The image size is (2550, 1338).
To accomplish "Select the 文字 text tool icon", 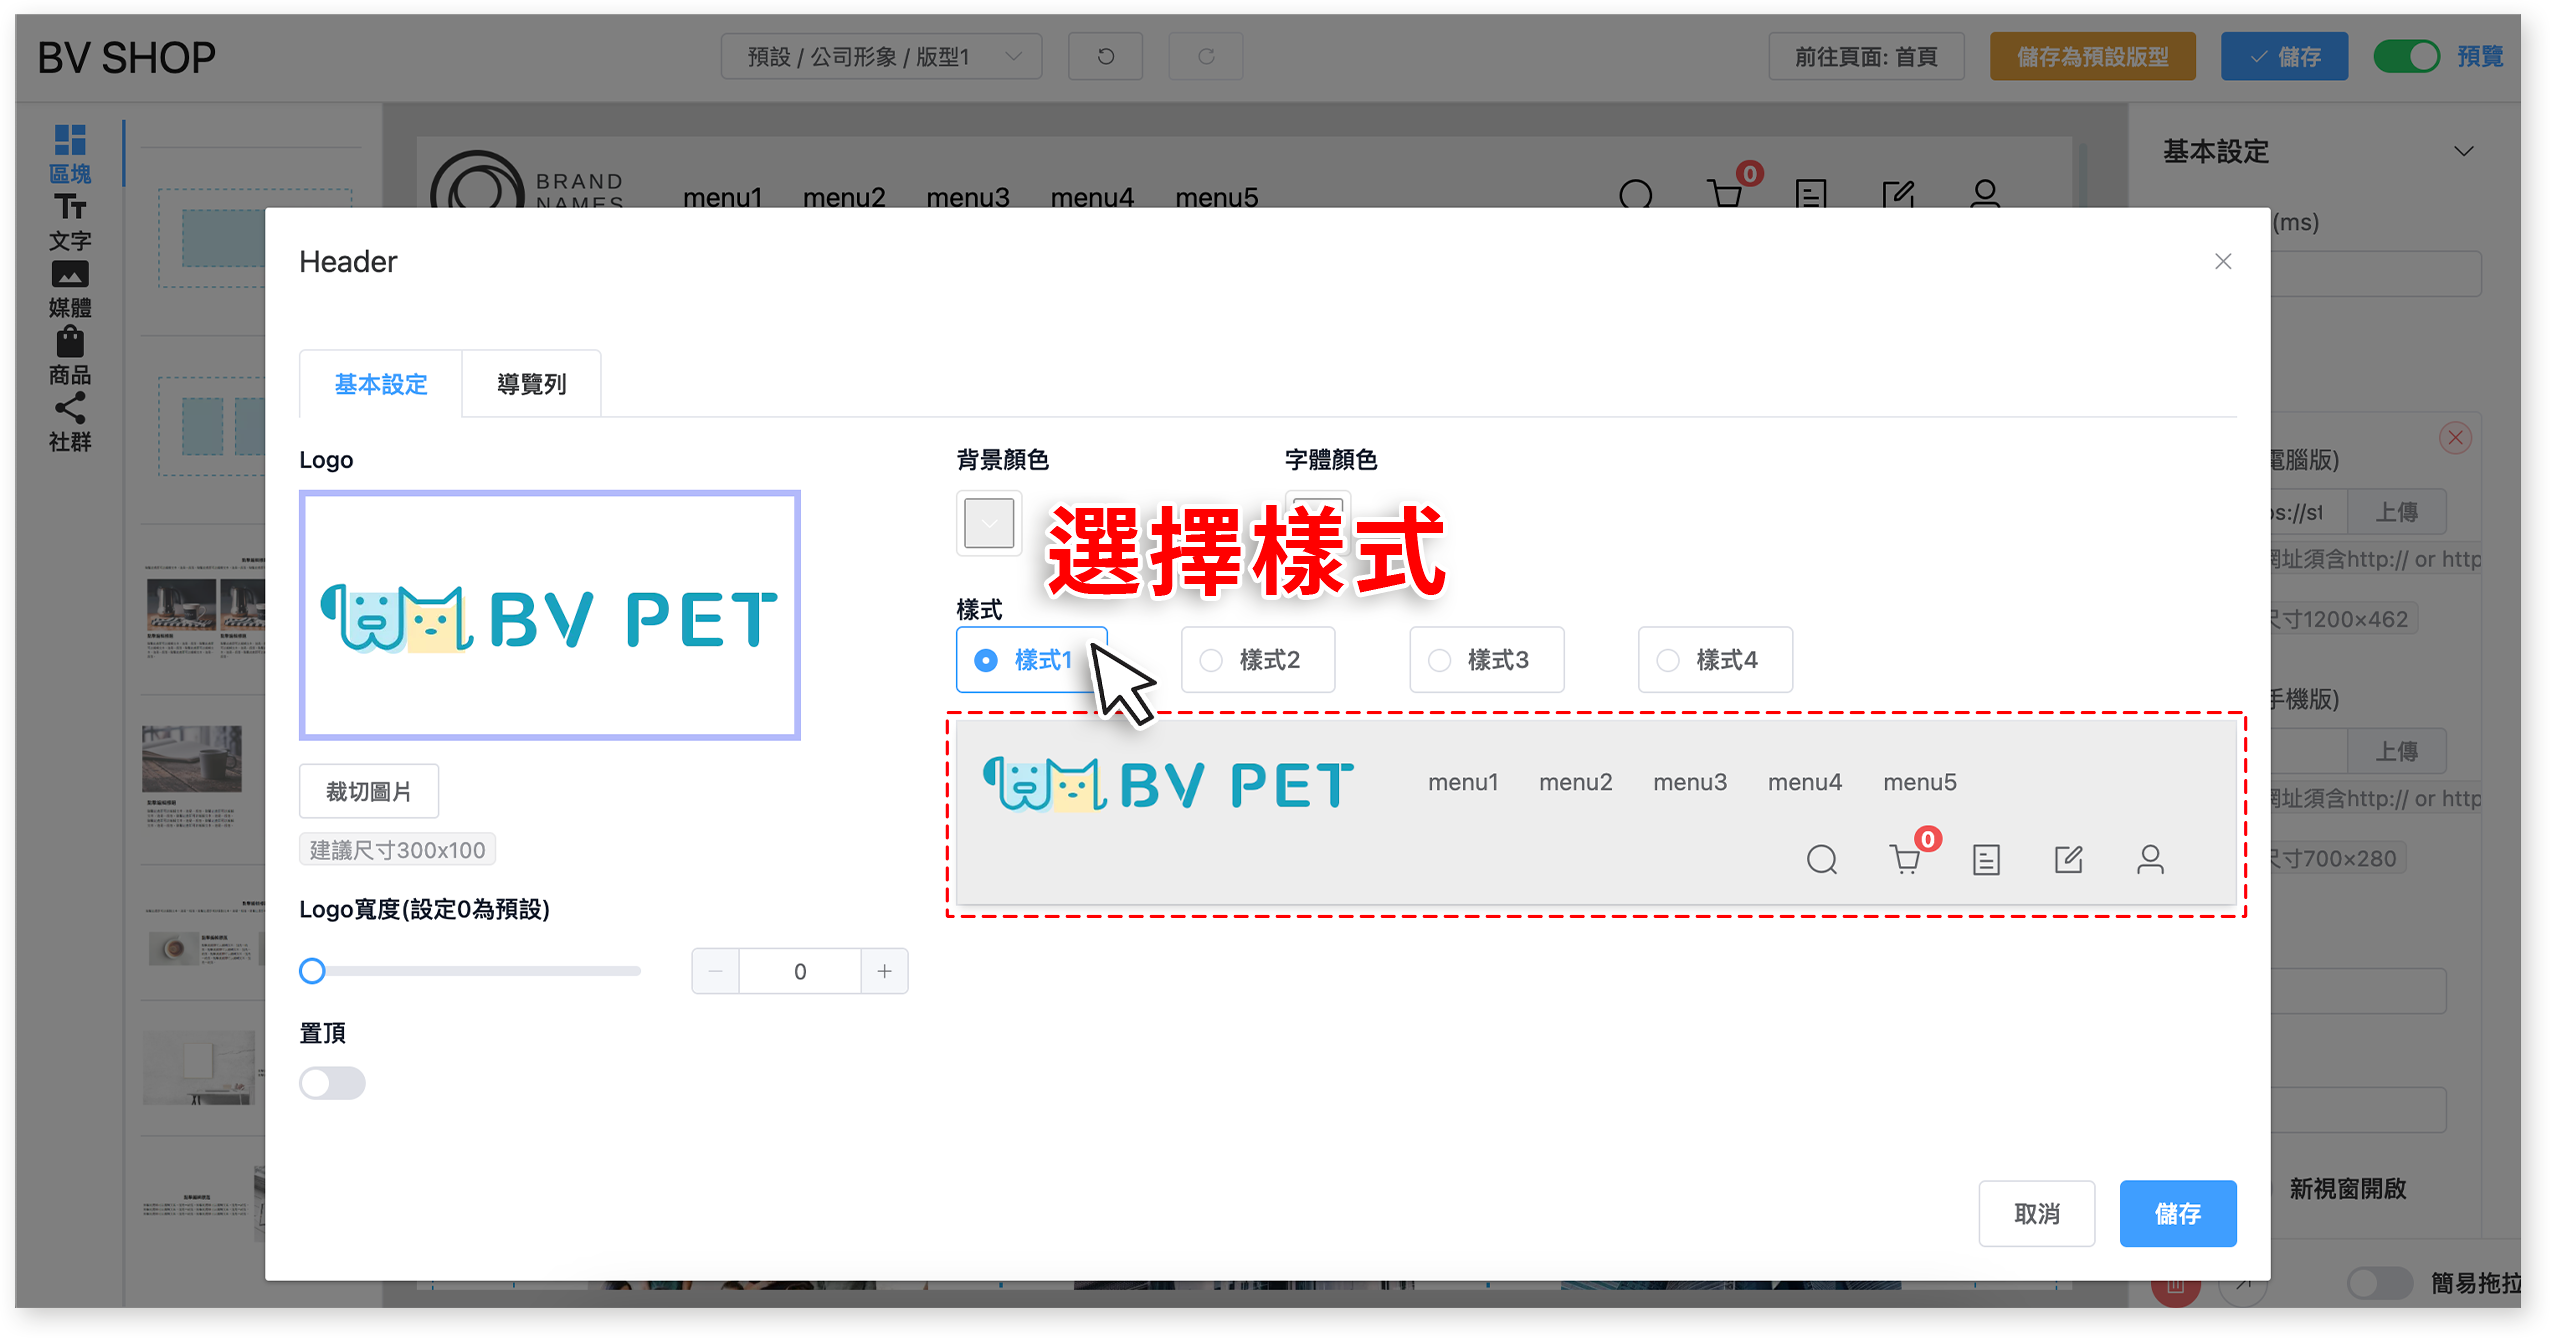I will 69,221.
